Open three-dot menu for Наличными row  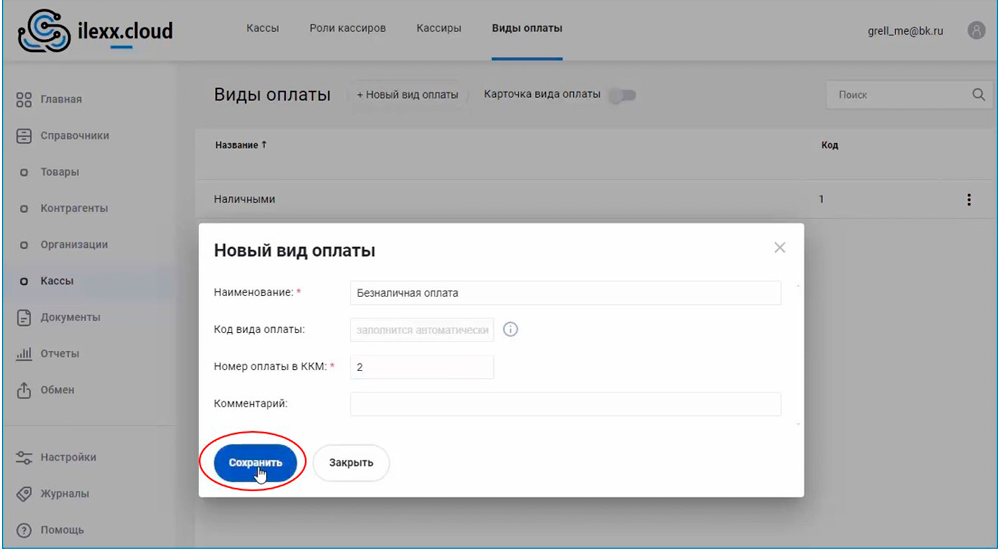[968, 200]
